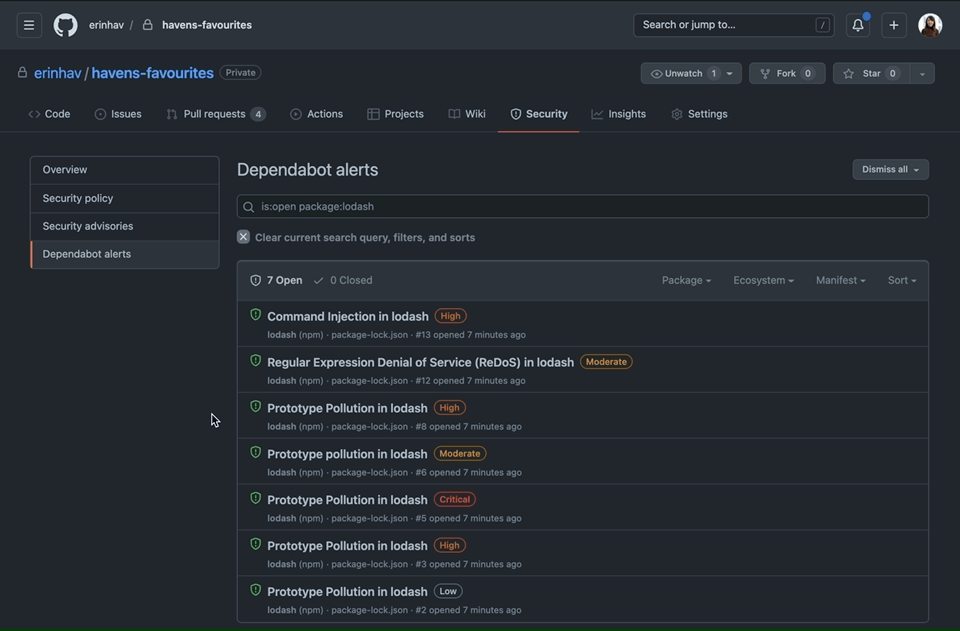Click the plus create-new icon
Image resolution: width=960 pixels, height=631 pixels.
(x=894, y=25)
